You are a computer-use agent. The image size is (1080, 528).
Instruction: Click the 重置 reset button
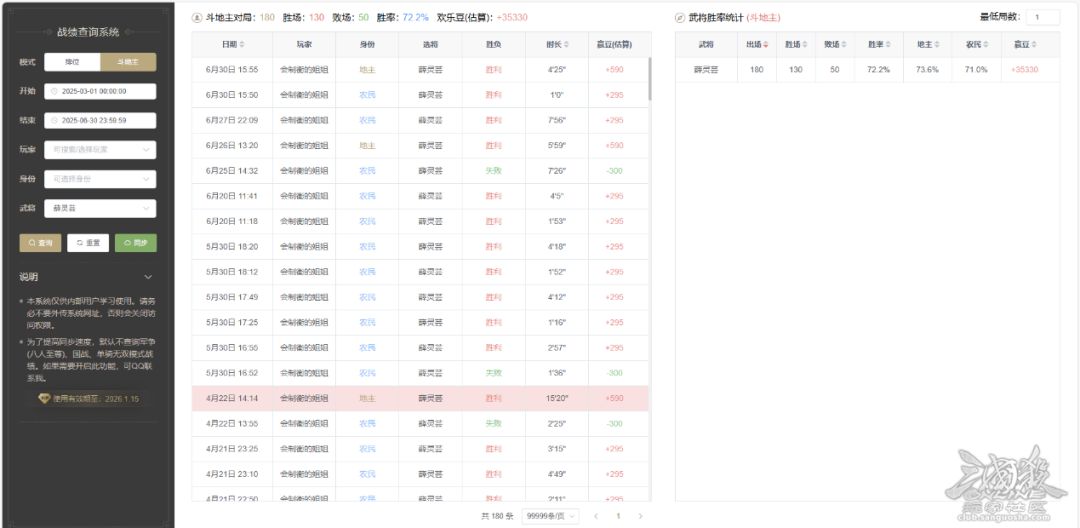(88, 243)
